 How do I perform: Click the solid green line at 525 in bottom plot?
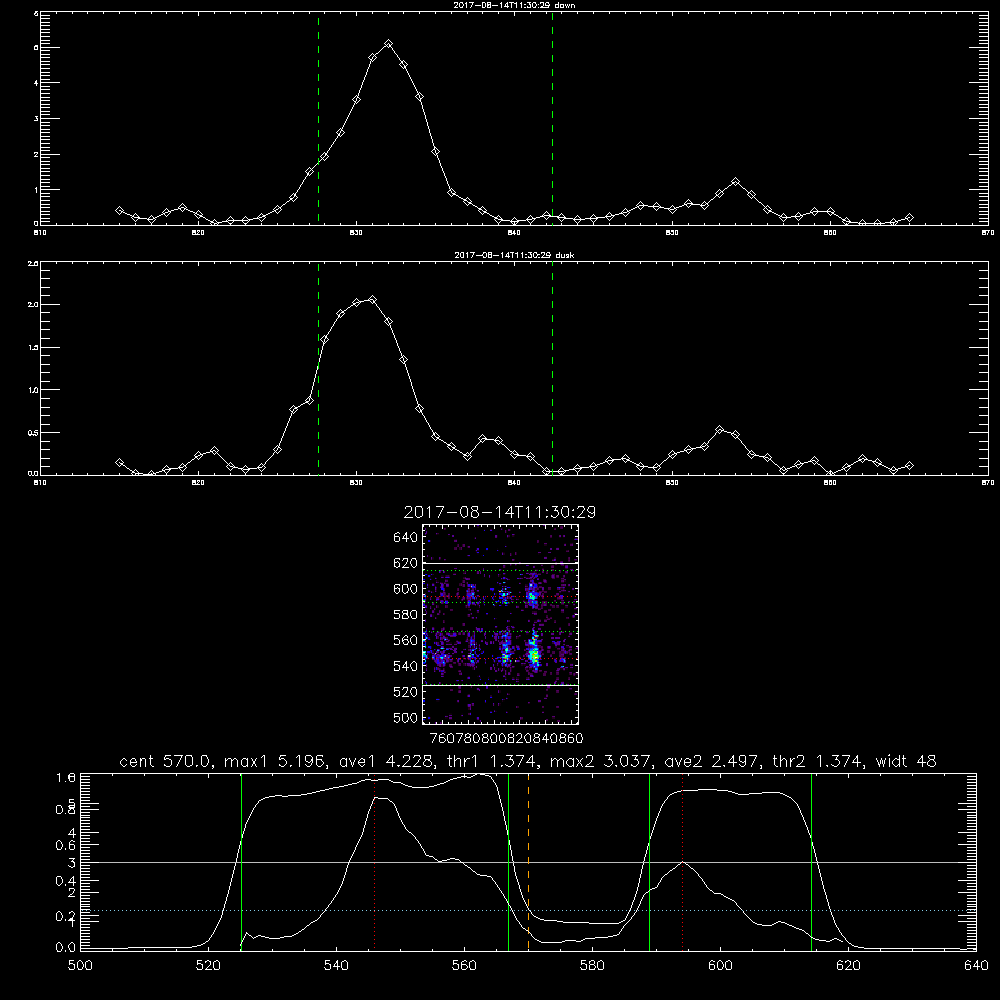241,862
